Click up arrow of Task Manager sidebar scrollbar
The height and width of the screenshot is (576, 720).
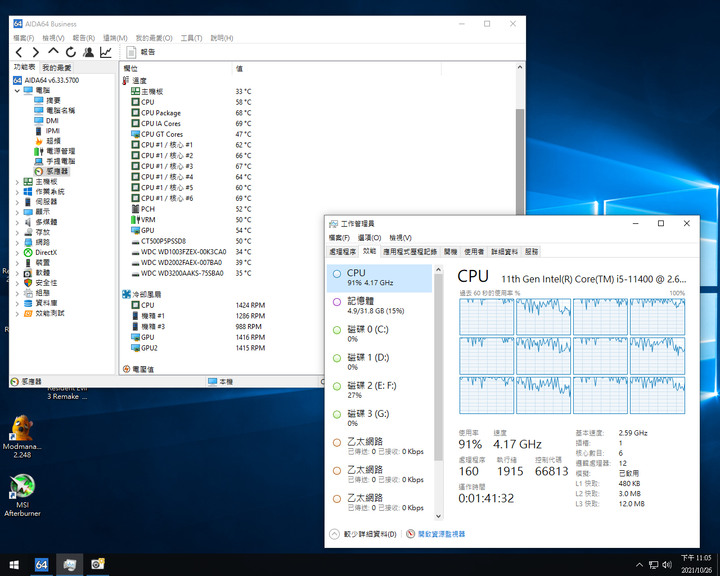tap(438, 270)
